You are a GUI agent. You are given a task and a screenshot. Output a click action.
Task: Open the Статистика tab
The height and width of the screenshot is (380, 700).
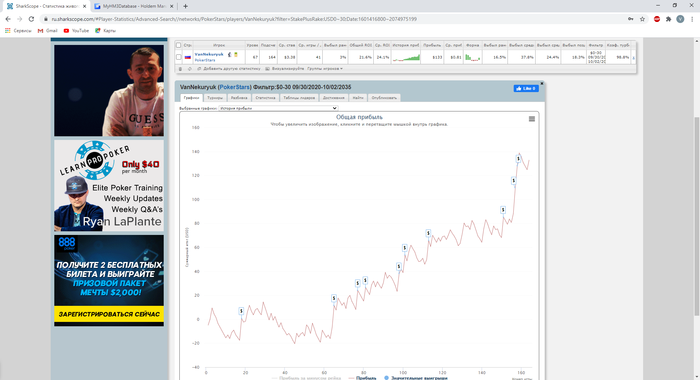(x=265, y=98)
